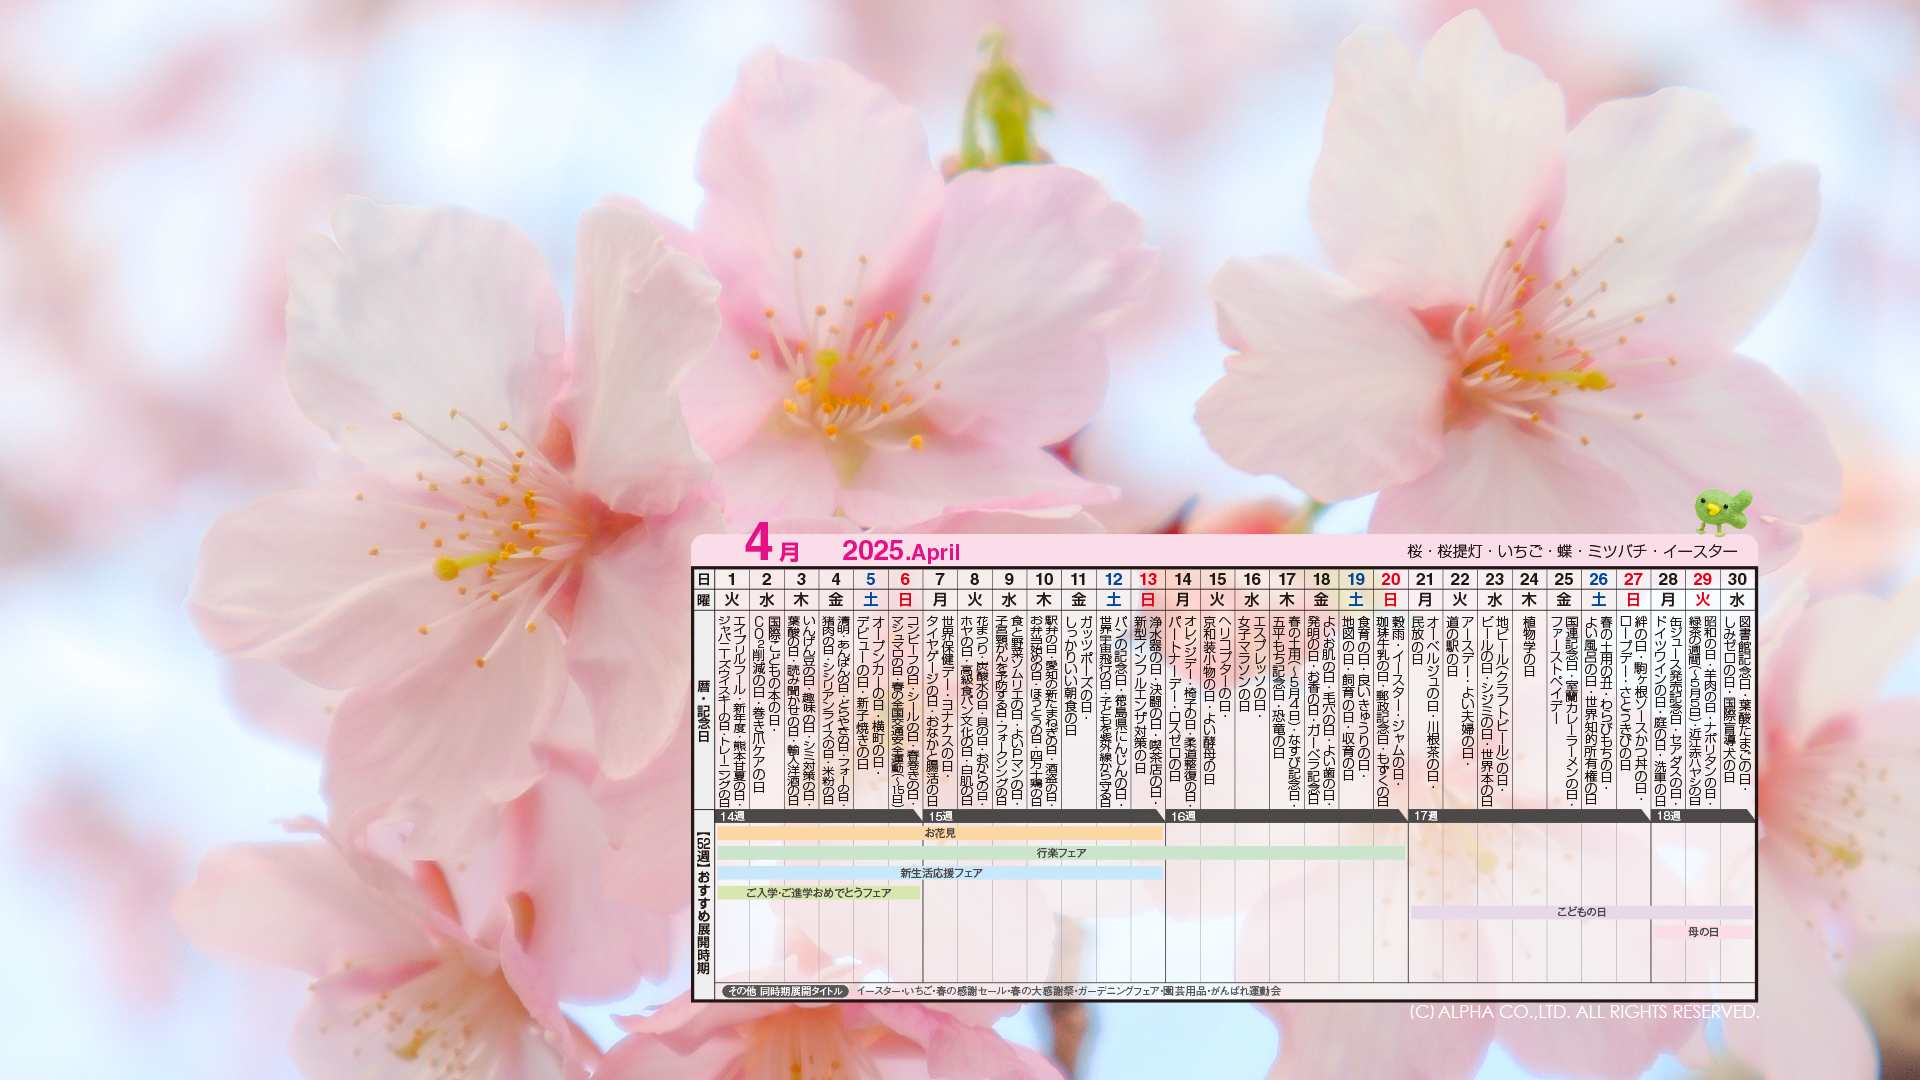Select date 13 Sunday in the calendar

pyautogui.click(x=1147, y=579)
